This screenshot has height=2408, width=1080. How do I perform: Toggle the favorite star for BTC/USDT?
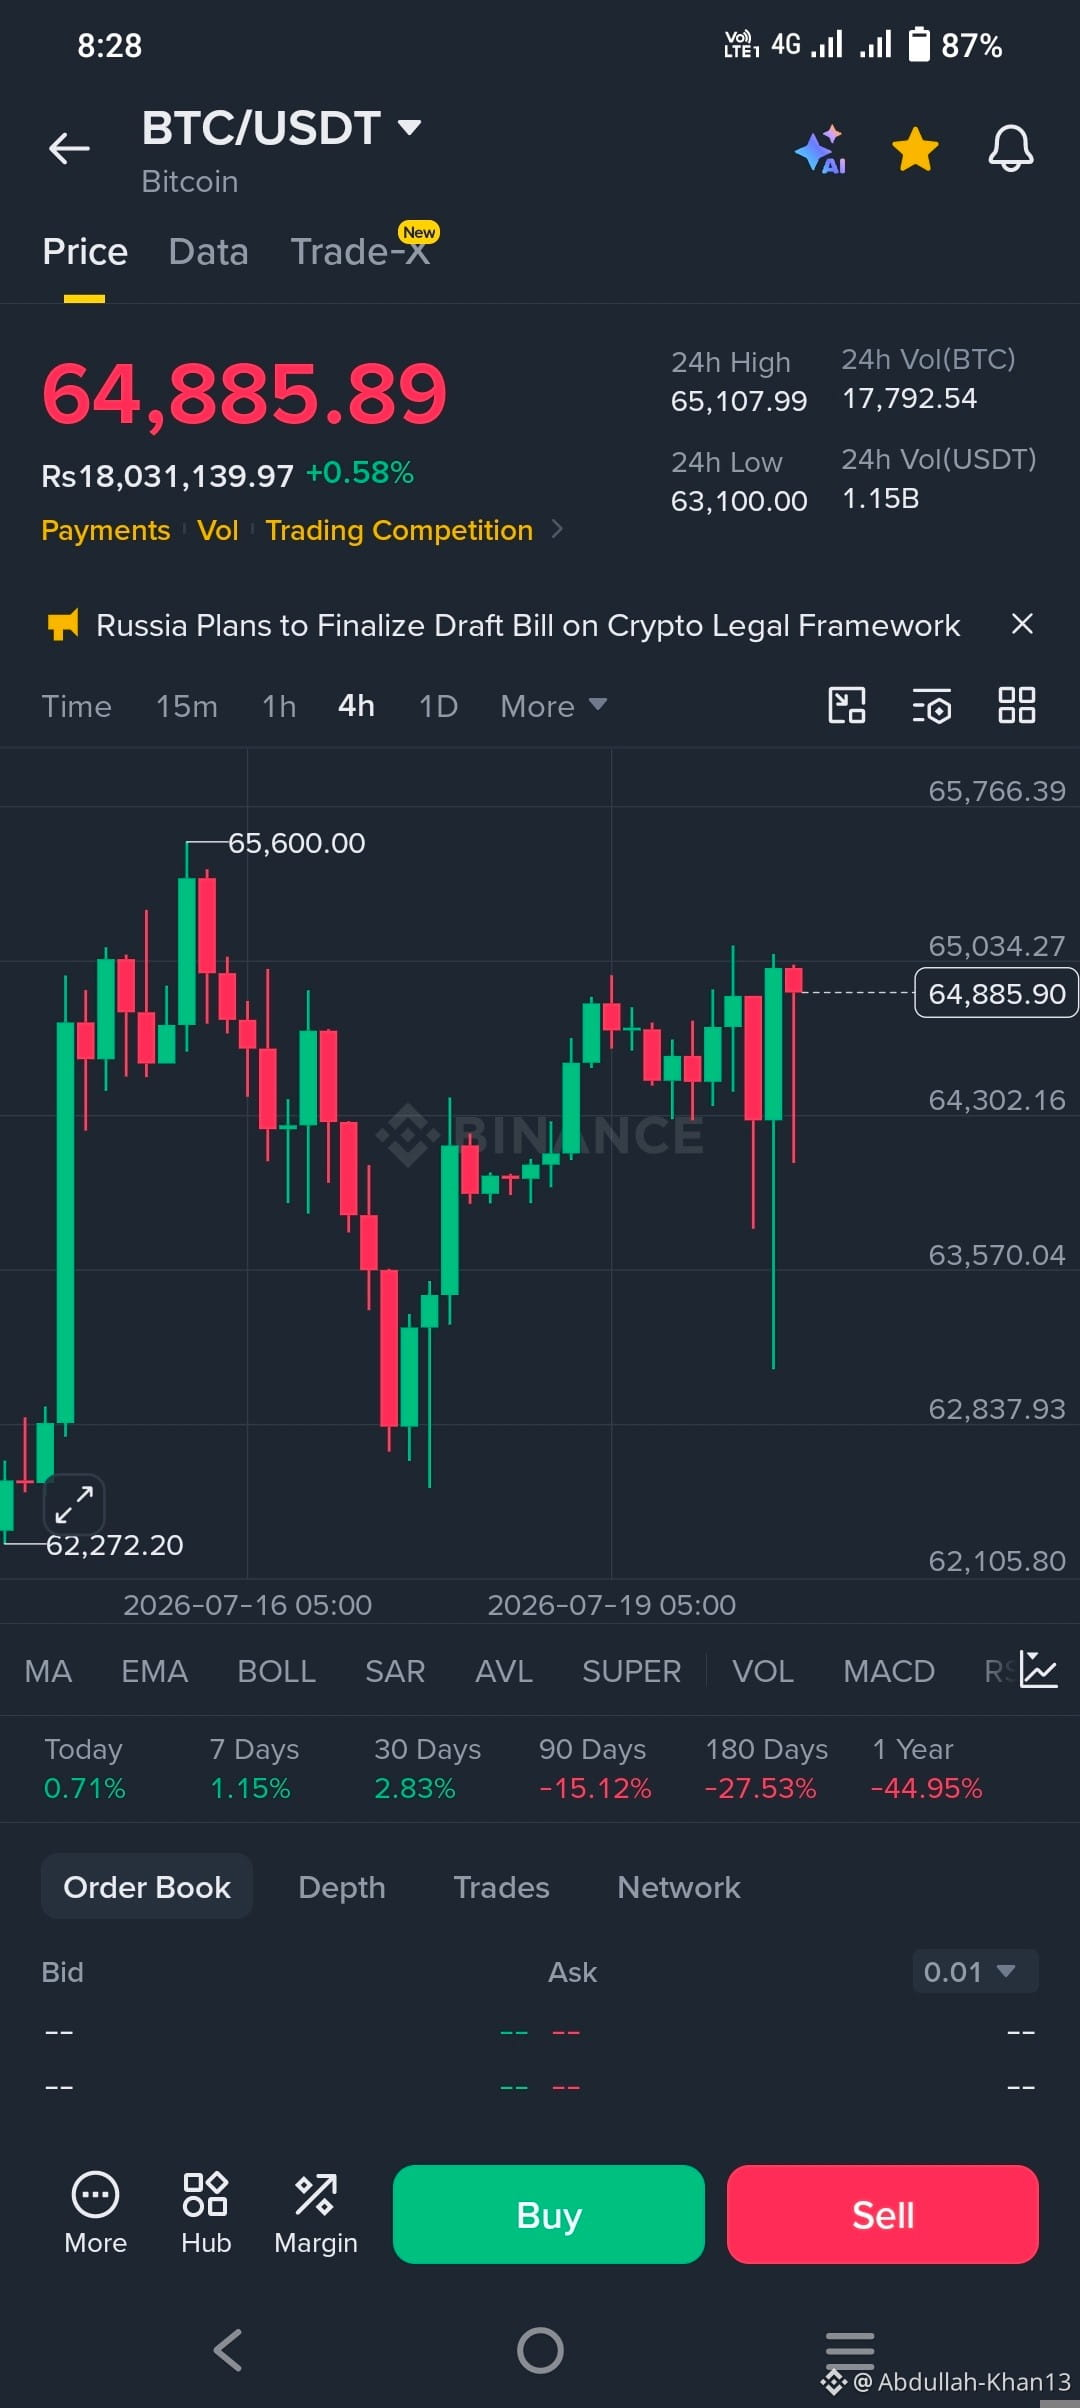coord(915,149)
